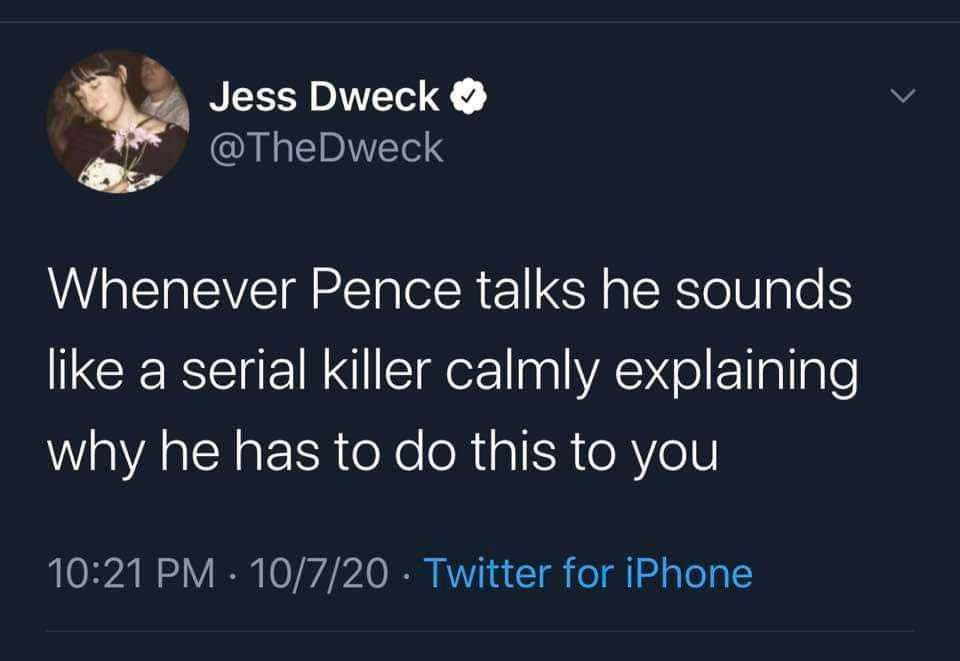This screenshot has width=960, height=661.
Task: Click the word like starting line two
Action: click(x=83, y=372)
